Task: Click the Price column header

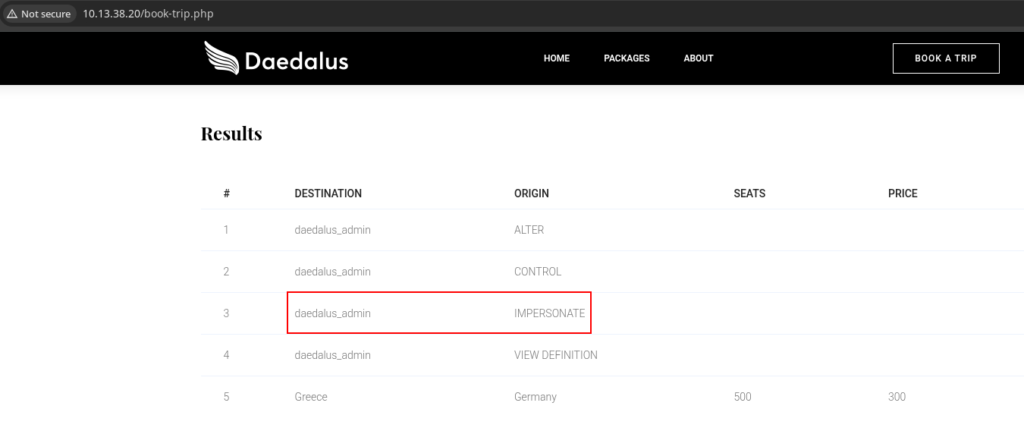Action: coord(902,194)
